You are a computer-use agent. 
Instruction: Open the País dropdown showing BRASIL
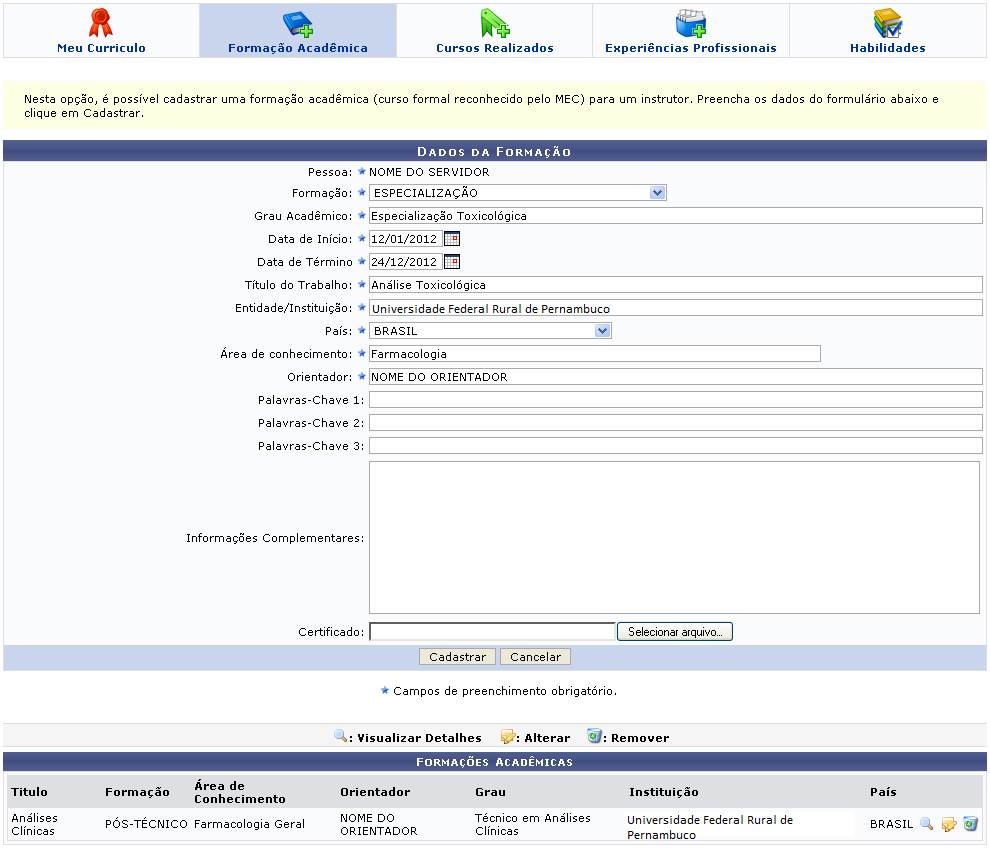(601, 331)
